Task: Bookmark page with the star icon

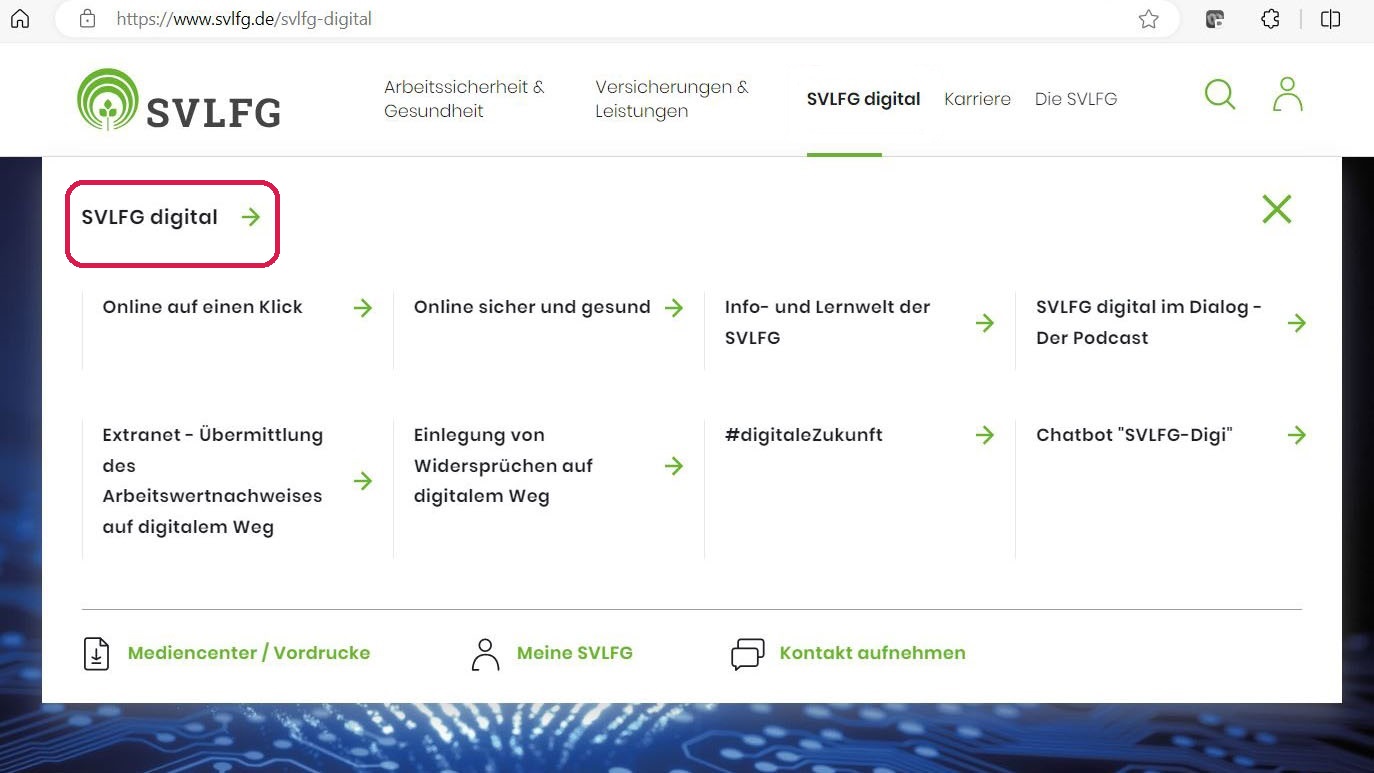Action: (1149, 19)
